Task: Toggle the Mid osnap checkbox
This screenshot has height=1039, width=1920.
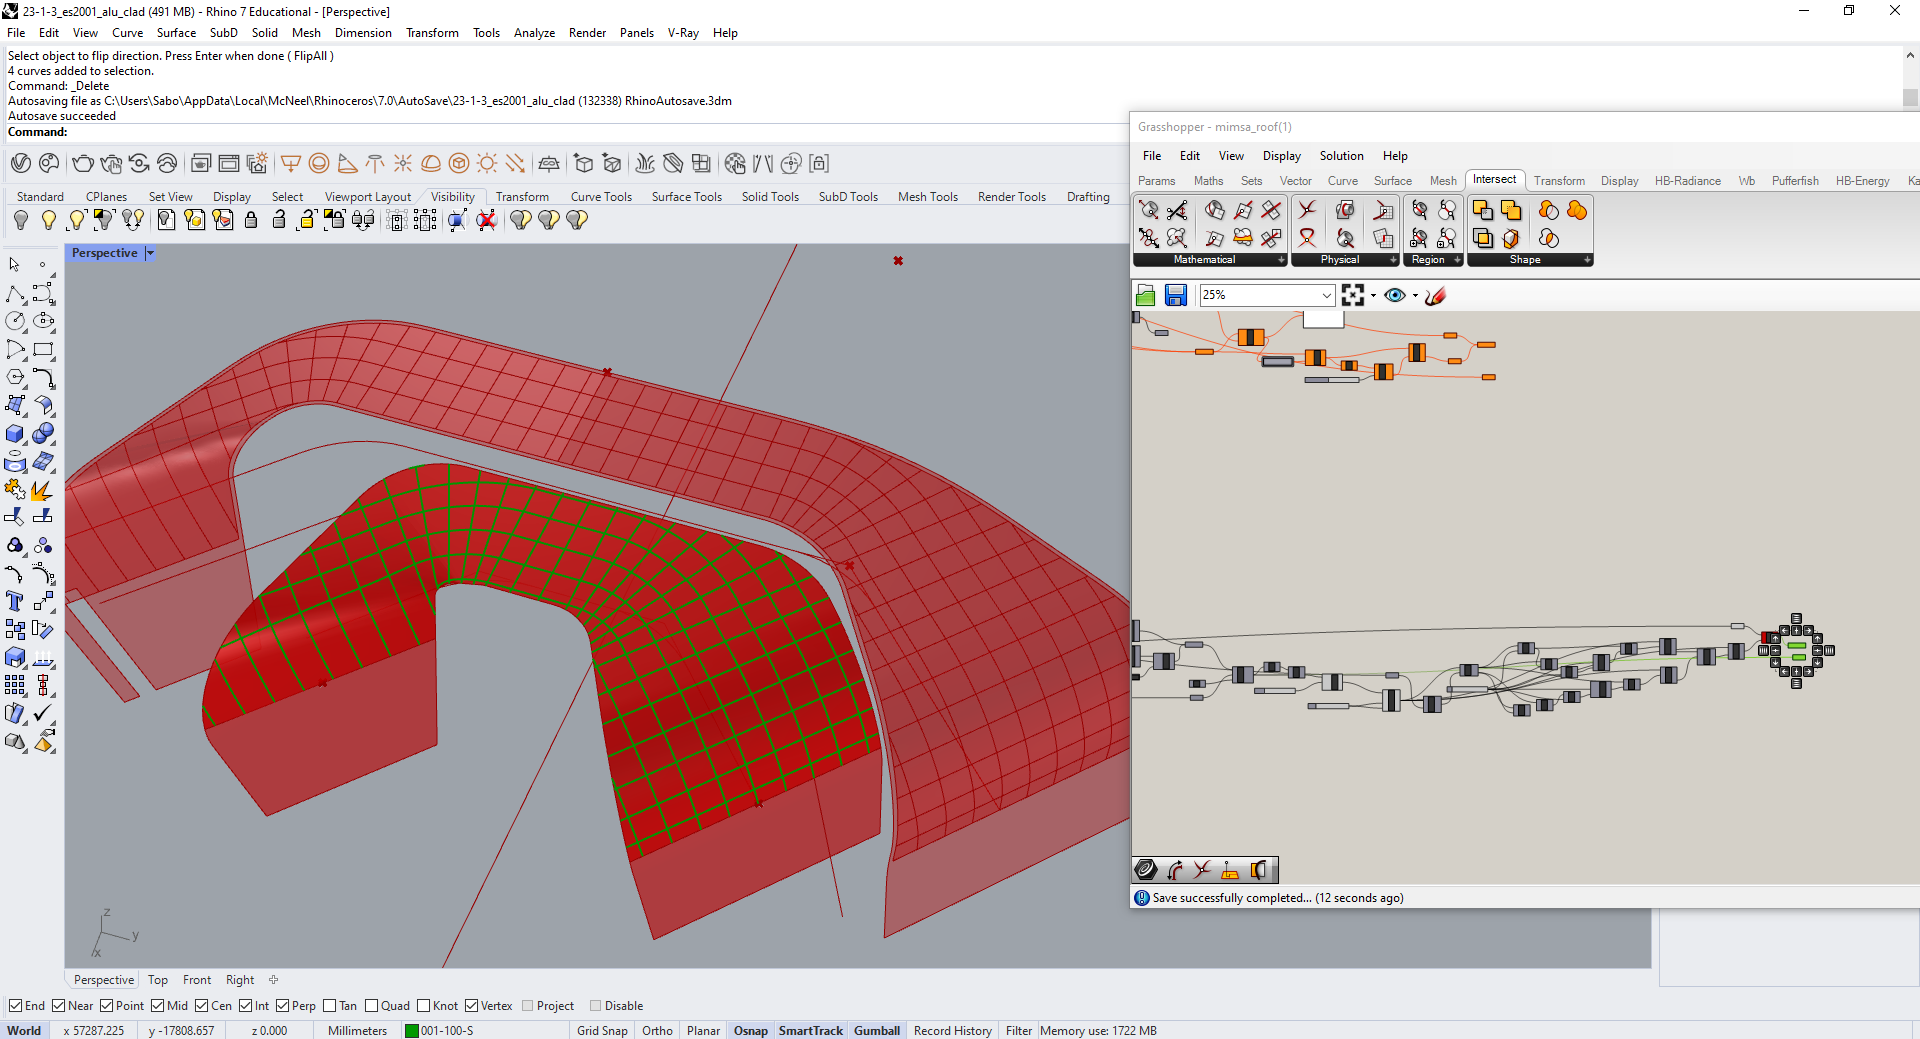Action: point(158,1006)
